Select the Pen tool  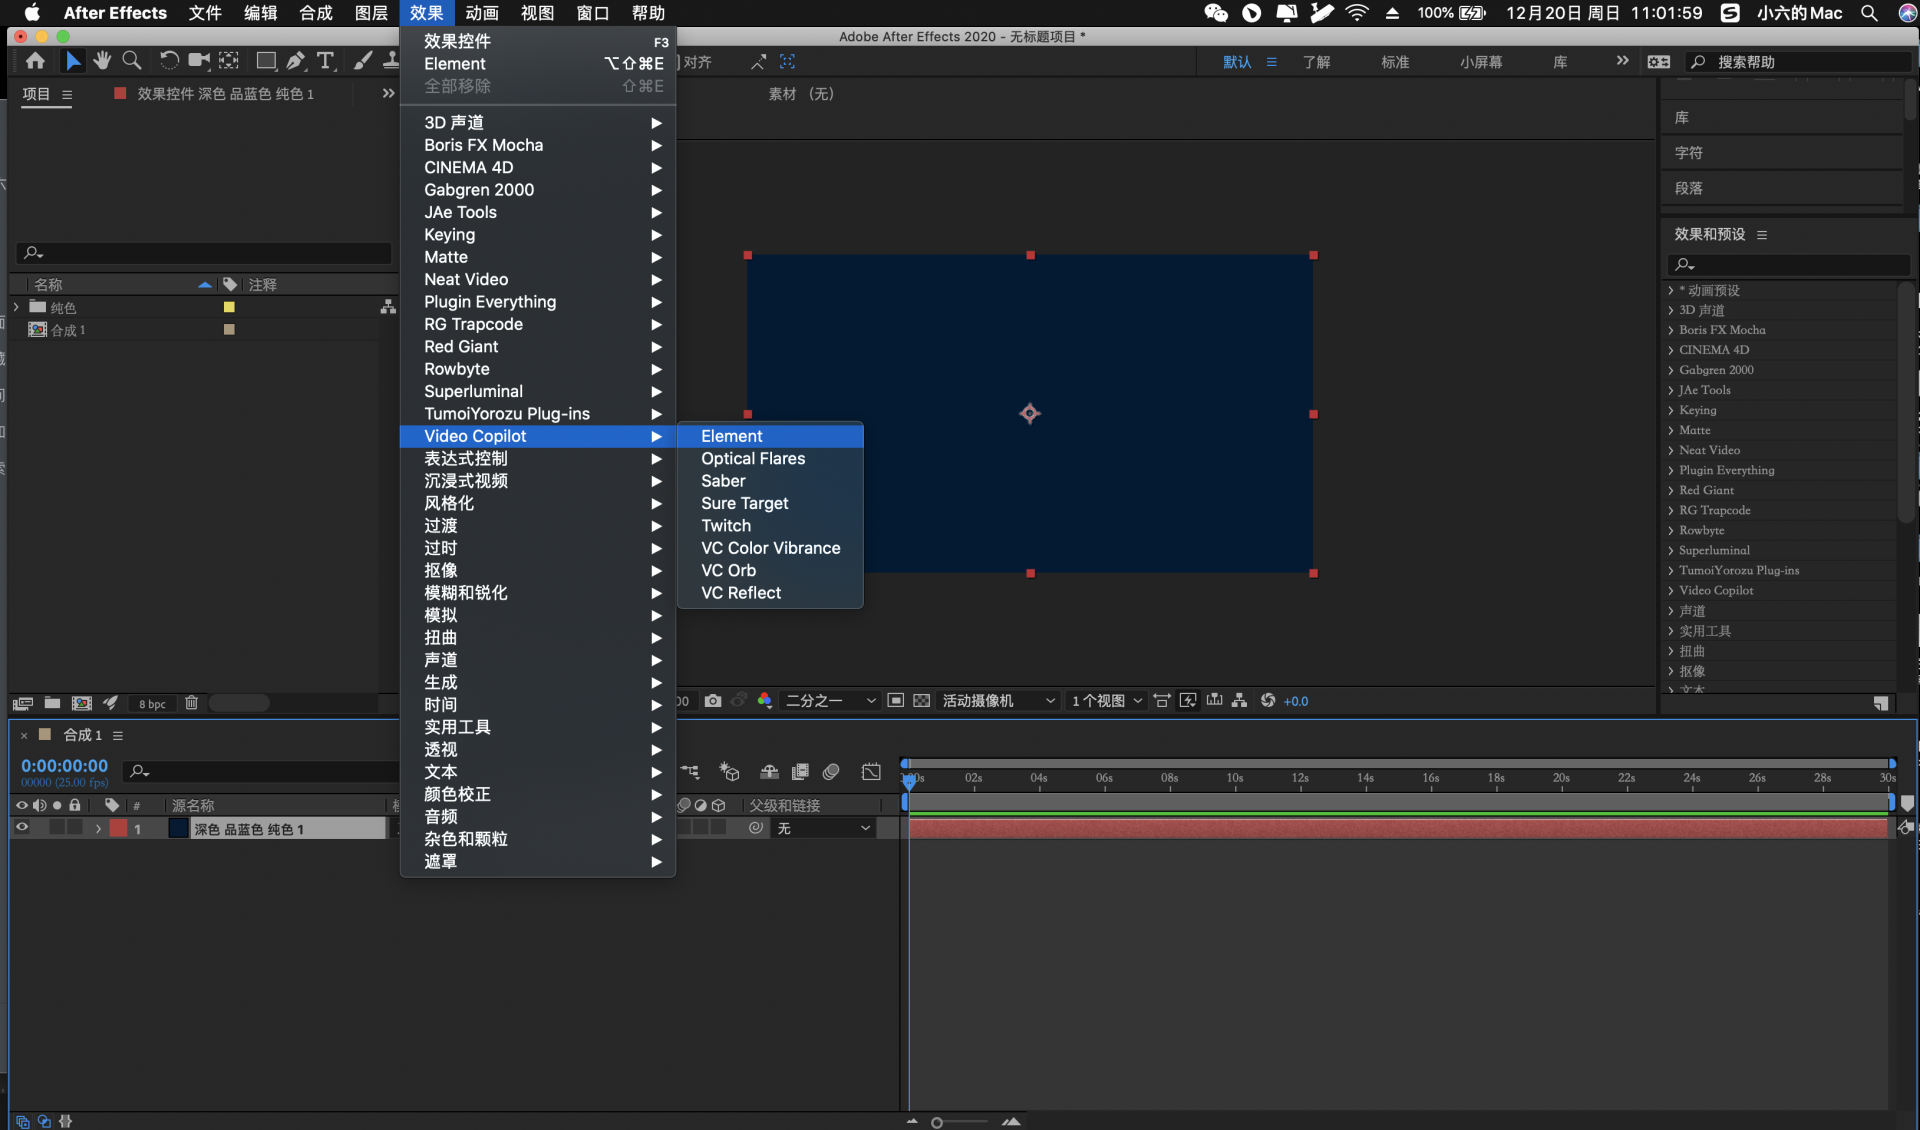[296, 61]
